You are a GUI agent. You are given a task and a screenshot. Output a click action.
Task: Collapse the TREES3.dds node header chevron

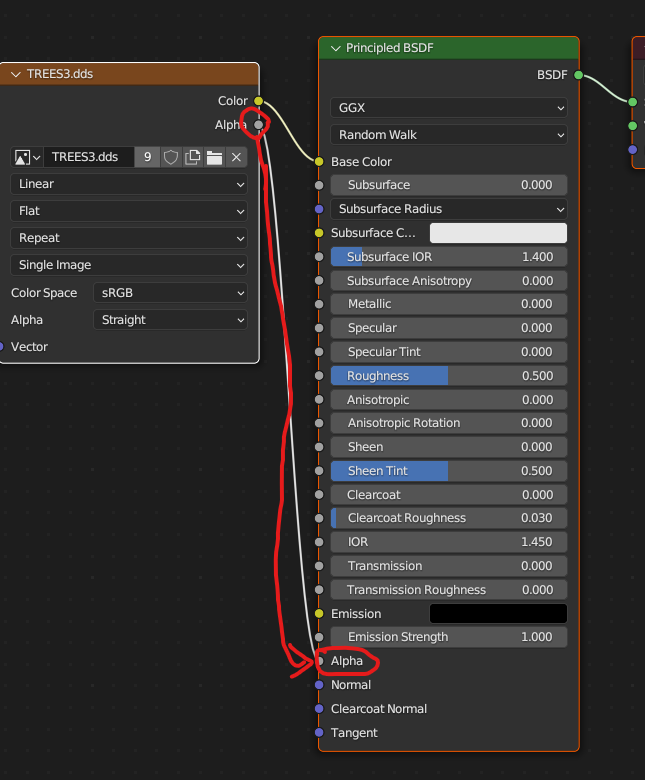click(16, 74)
